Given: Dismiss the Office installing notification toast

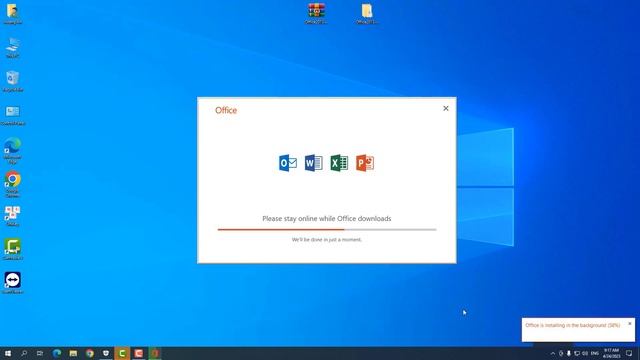Looking at the screenshot, I should click(x=630, y=324).
